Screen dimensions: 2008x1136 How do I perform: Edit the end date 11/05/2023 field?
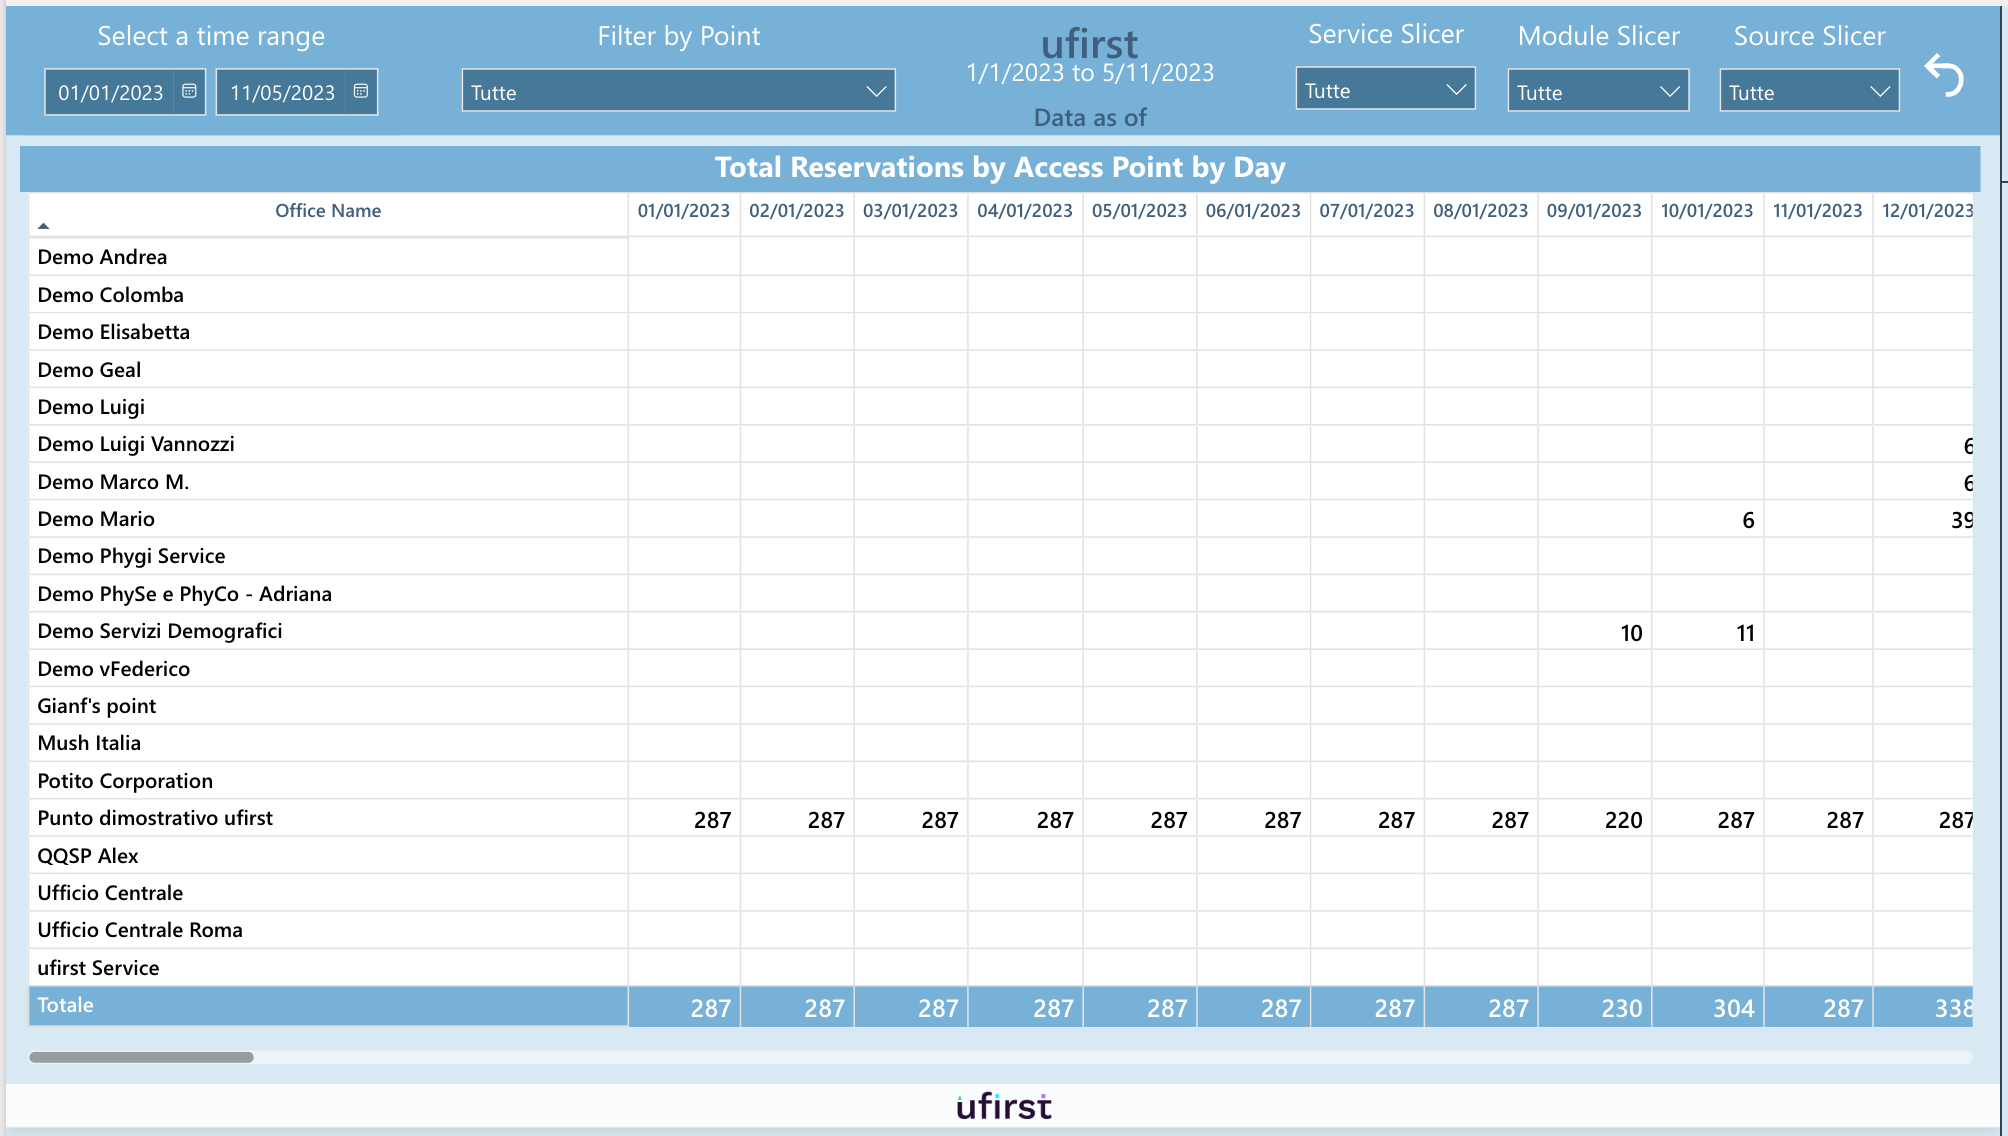click(282, 92)
